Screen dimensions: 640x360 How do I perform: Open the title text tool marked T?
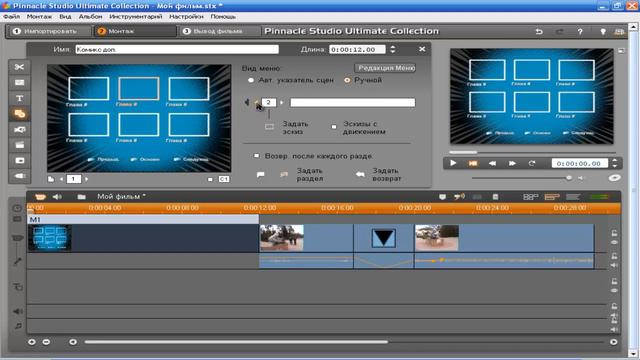[19, 98]
